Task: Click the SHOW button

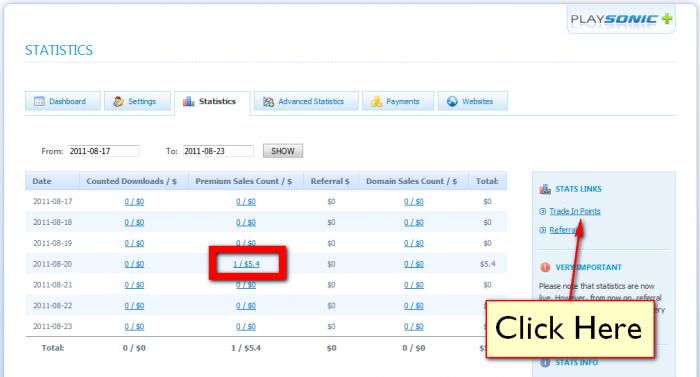Action: tap(283, 151)
